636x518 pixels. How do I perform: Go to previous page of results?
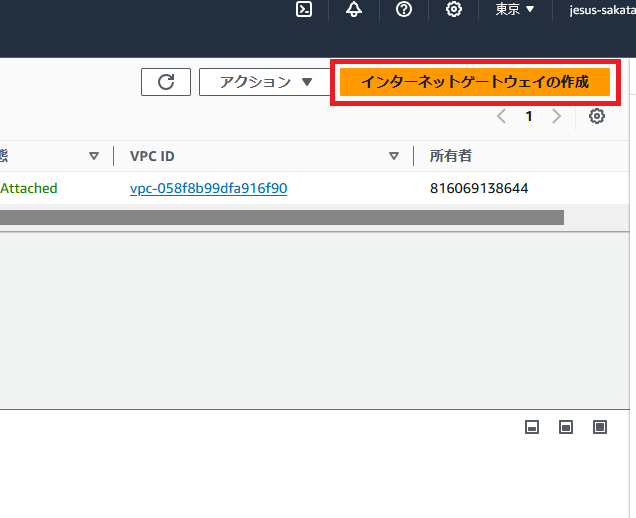(501, 116)
